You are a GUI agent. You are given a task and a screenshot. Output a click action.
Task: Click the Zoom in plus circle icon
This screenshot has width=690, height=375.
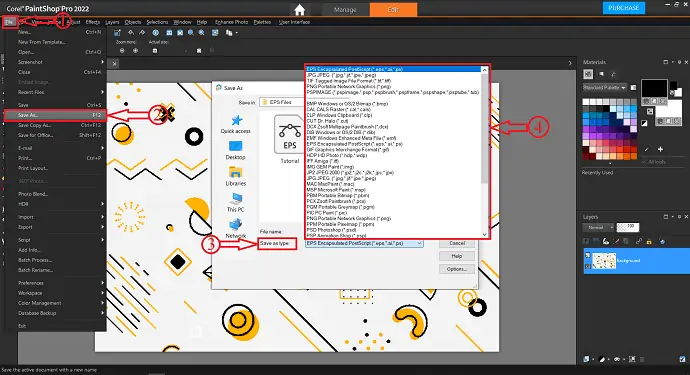136,51
